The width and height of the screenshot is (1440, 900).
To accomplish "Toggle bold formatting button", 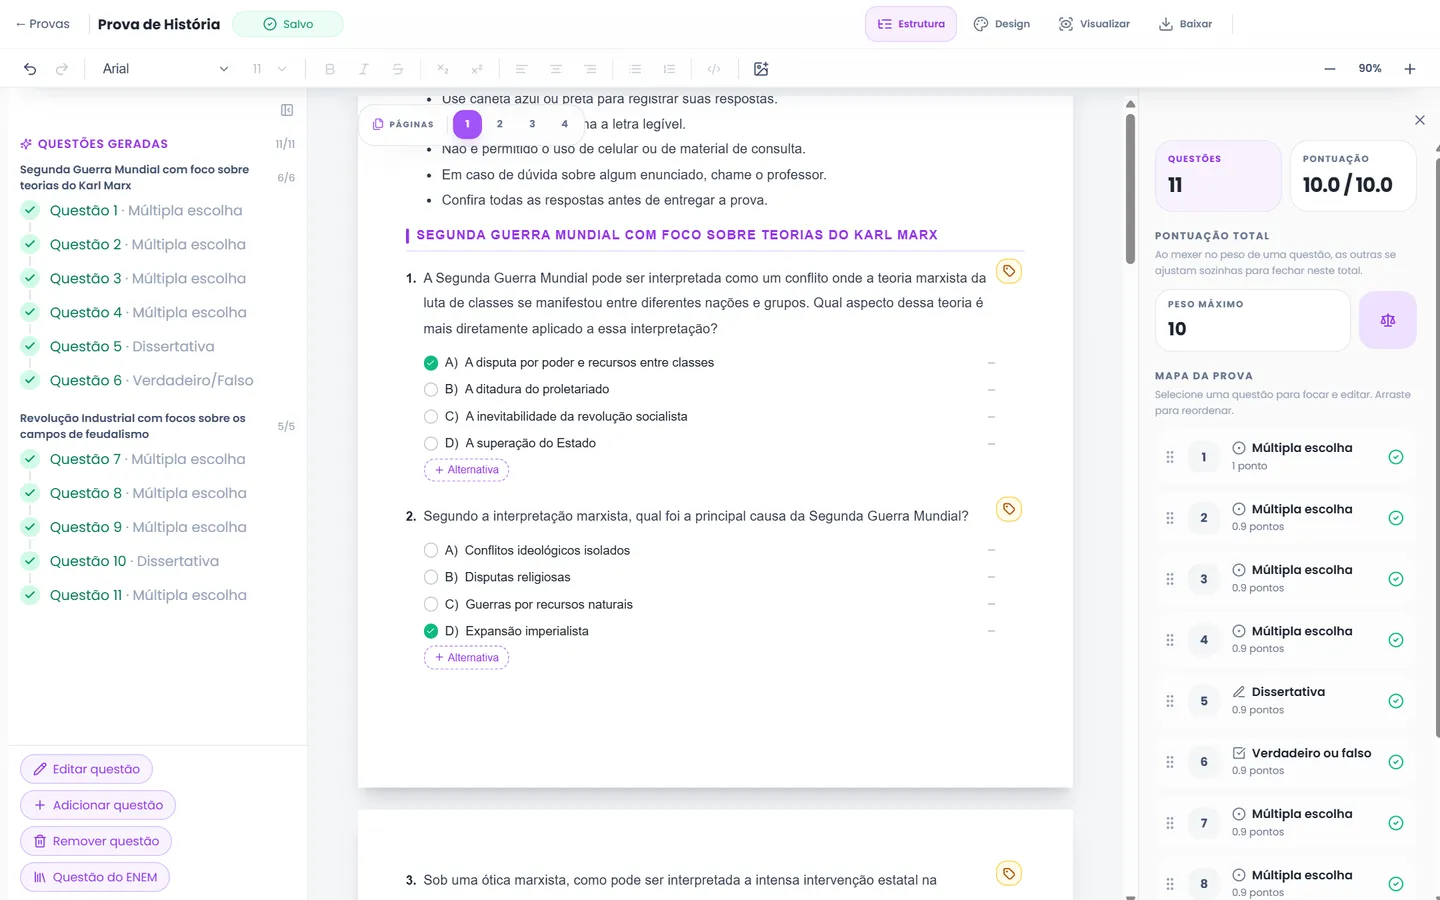I will [x=330, y=69].
